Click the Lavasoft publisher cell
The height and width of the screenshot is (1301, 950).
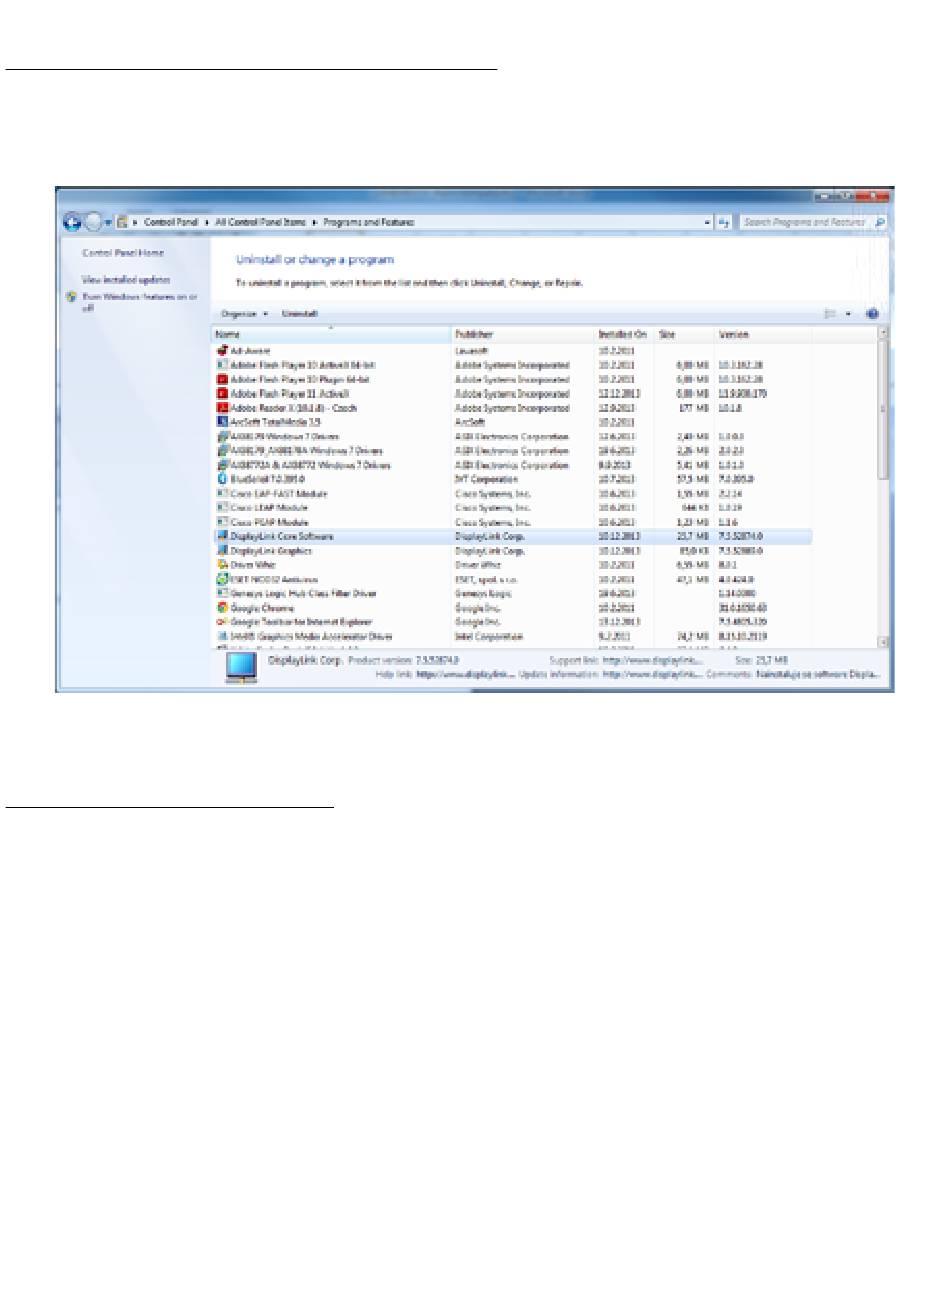(470, 351)
